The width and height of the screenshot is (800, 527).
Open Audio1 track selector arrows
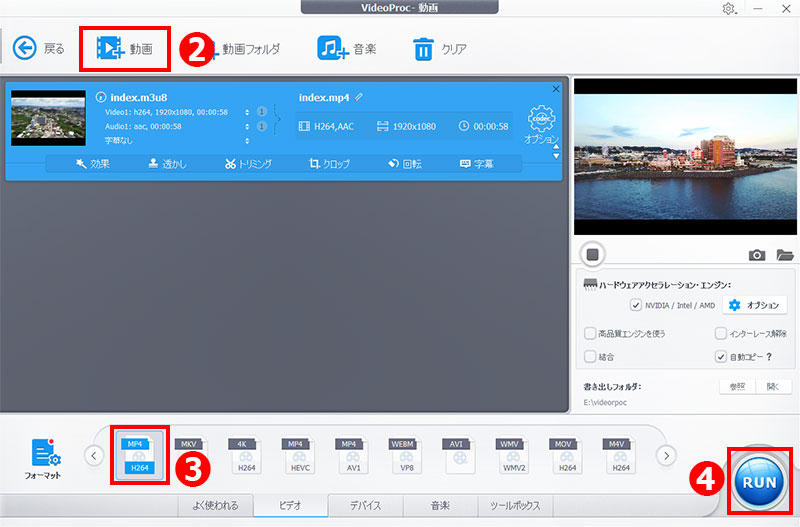[247, 127]
